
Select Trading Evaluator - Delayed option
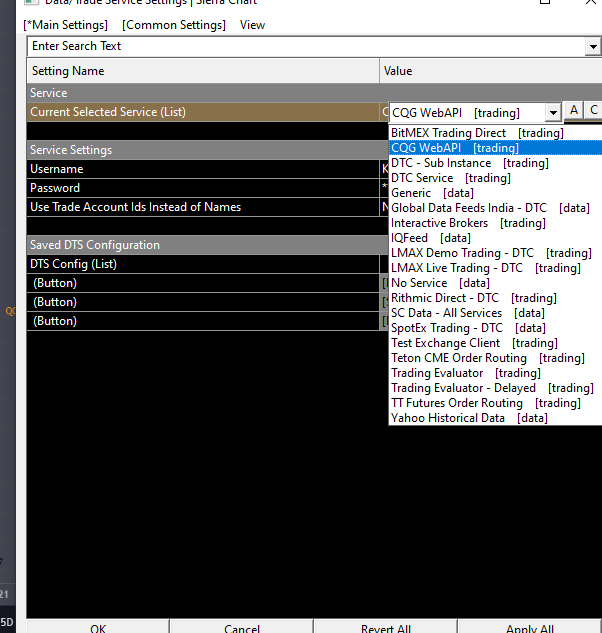tap(495, 388)
